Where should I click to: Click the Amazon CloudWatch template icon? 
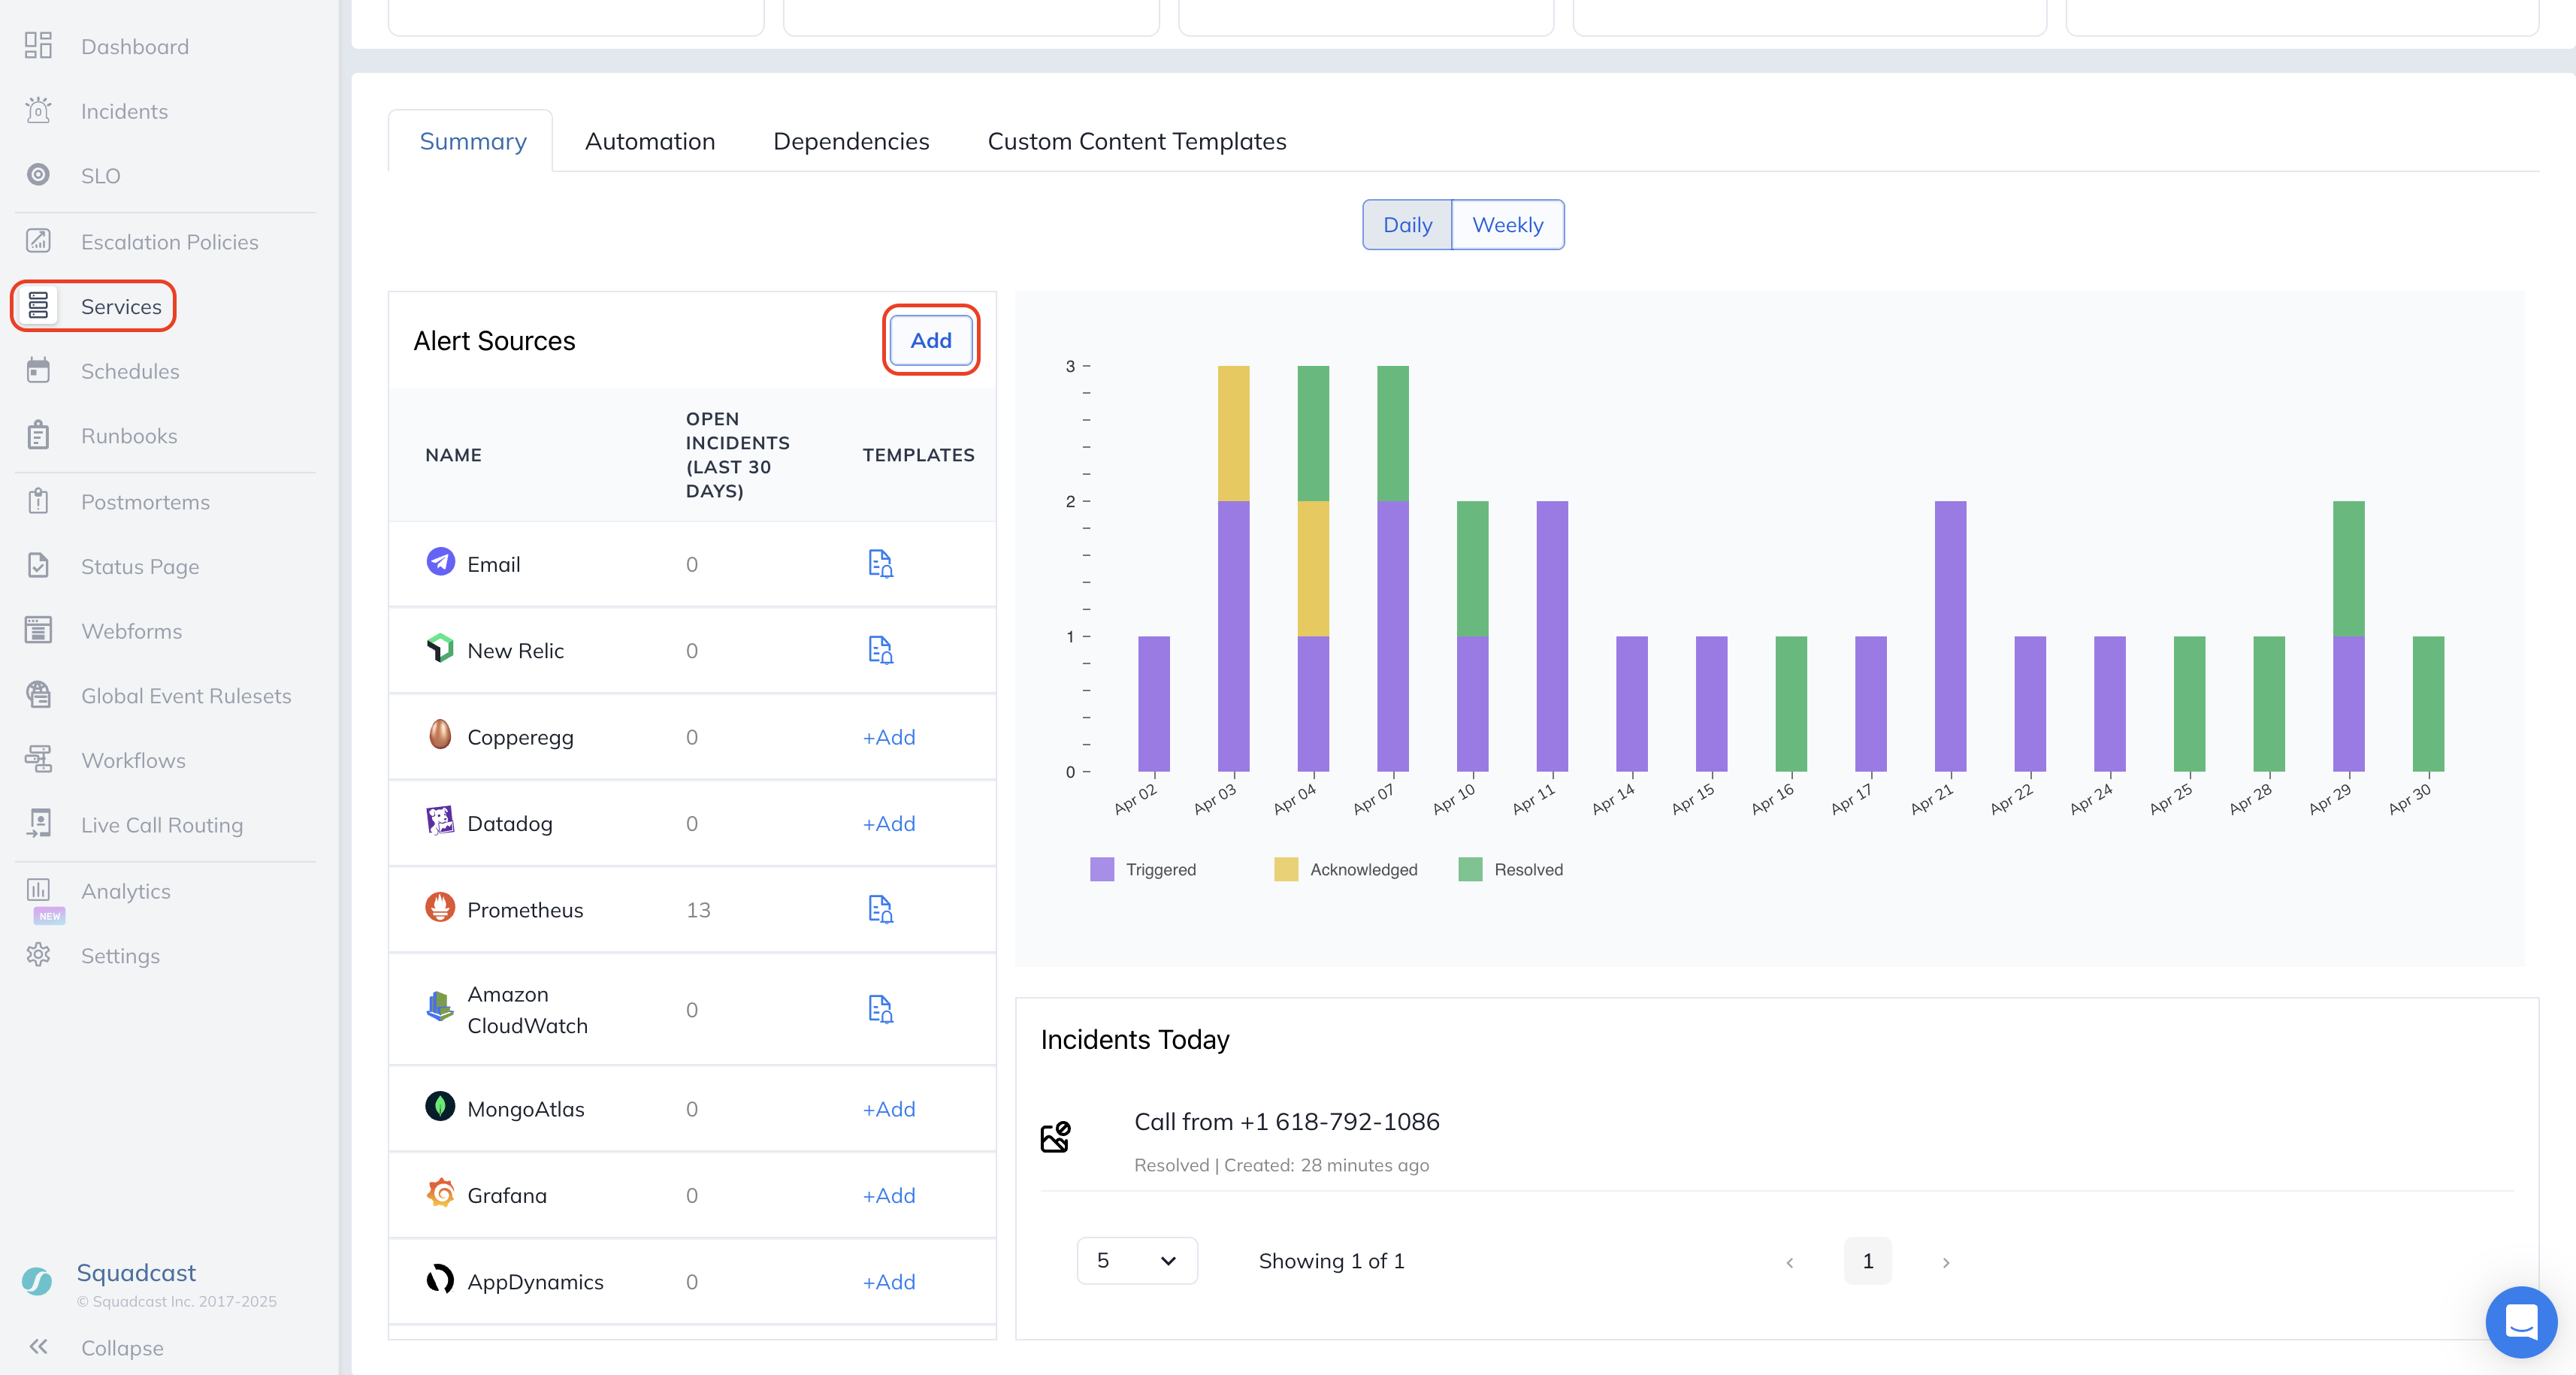click(880, 1009)
